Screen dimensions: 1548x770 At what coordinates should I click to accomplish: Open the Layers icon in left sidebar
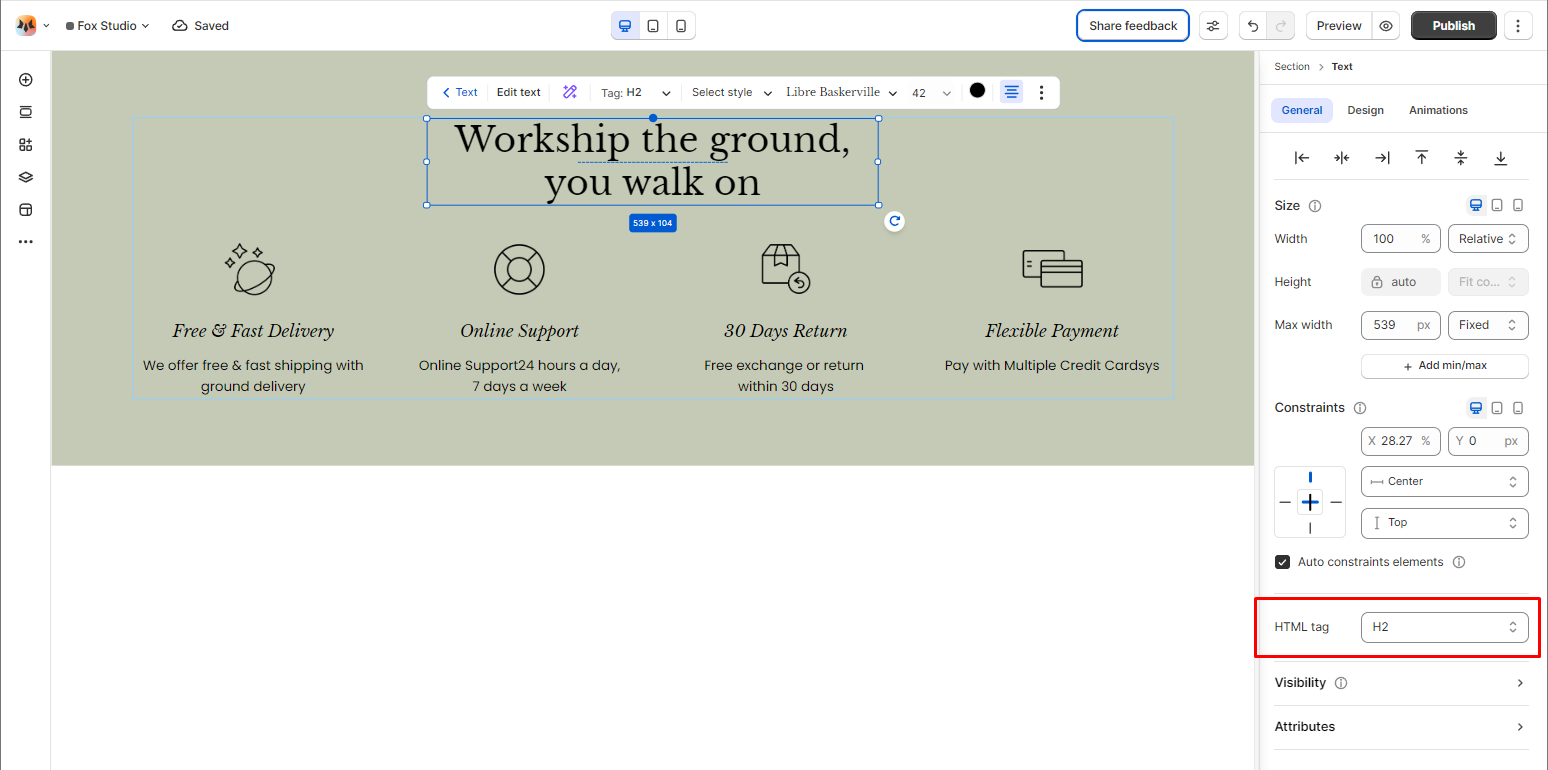pos(26,177)
